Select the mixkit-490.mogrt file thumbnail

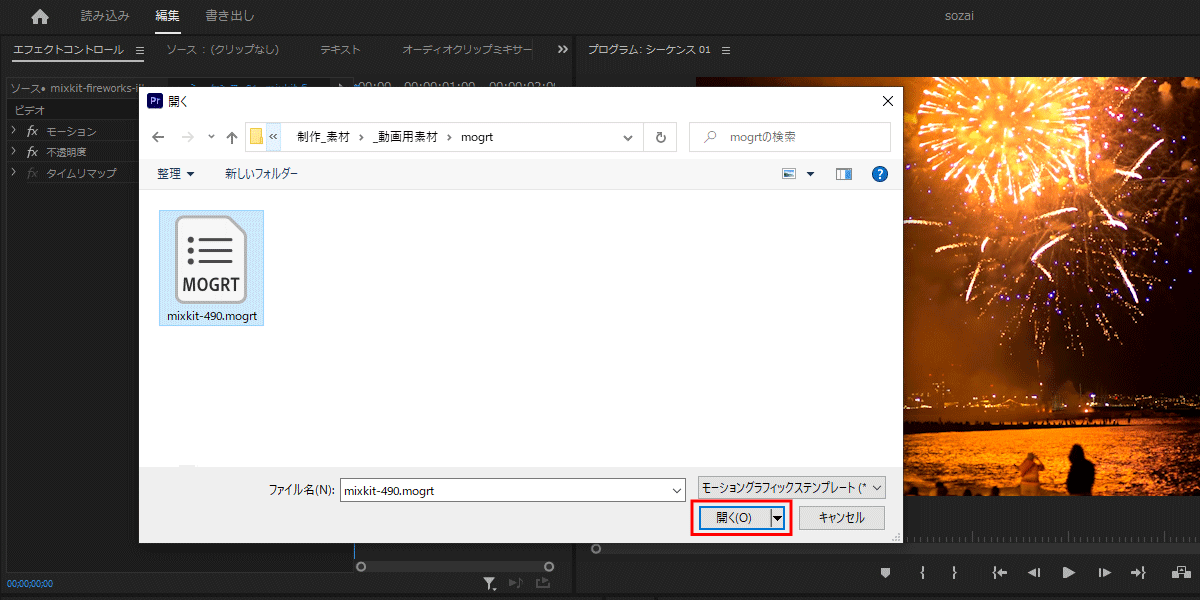210,260
